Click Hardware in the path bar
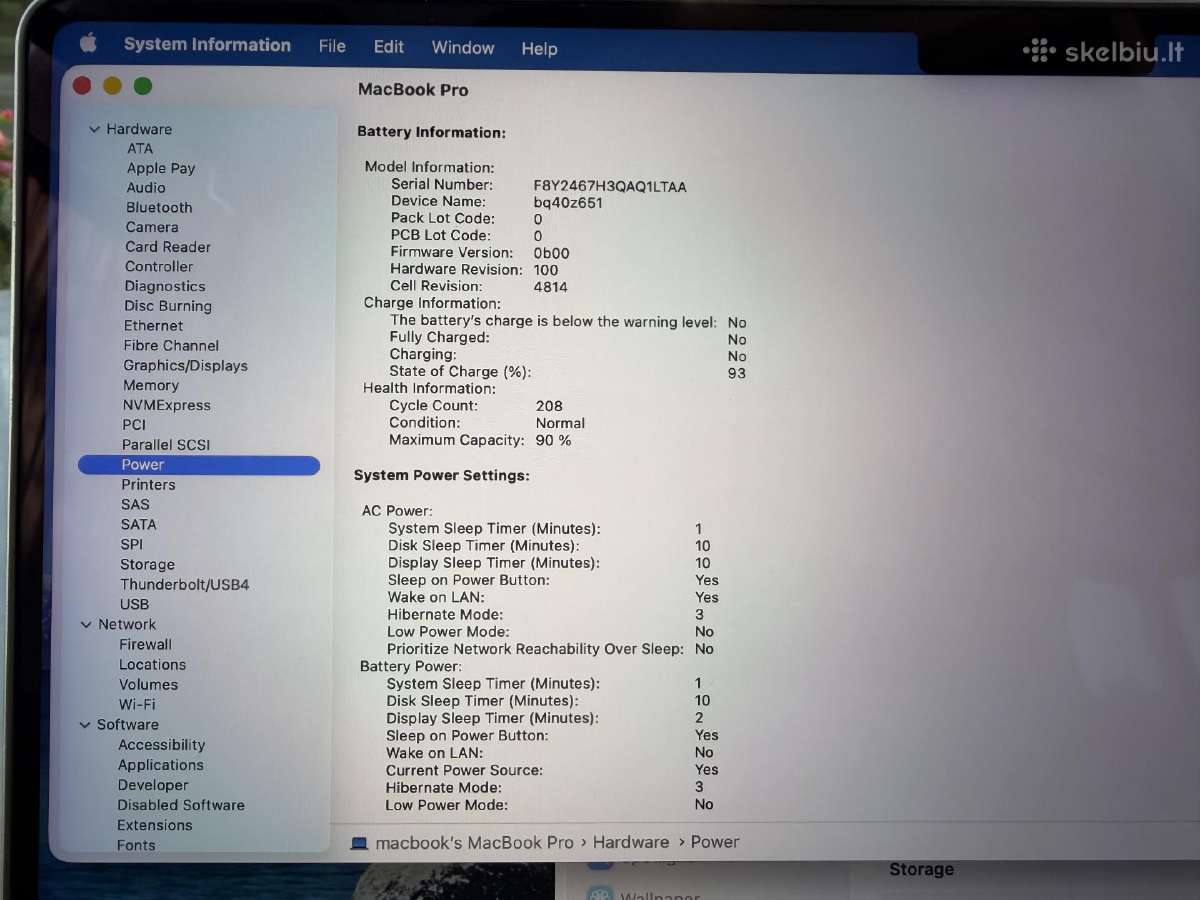This screenshot has width=1200, height=900. (x=631, y=843)
